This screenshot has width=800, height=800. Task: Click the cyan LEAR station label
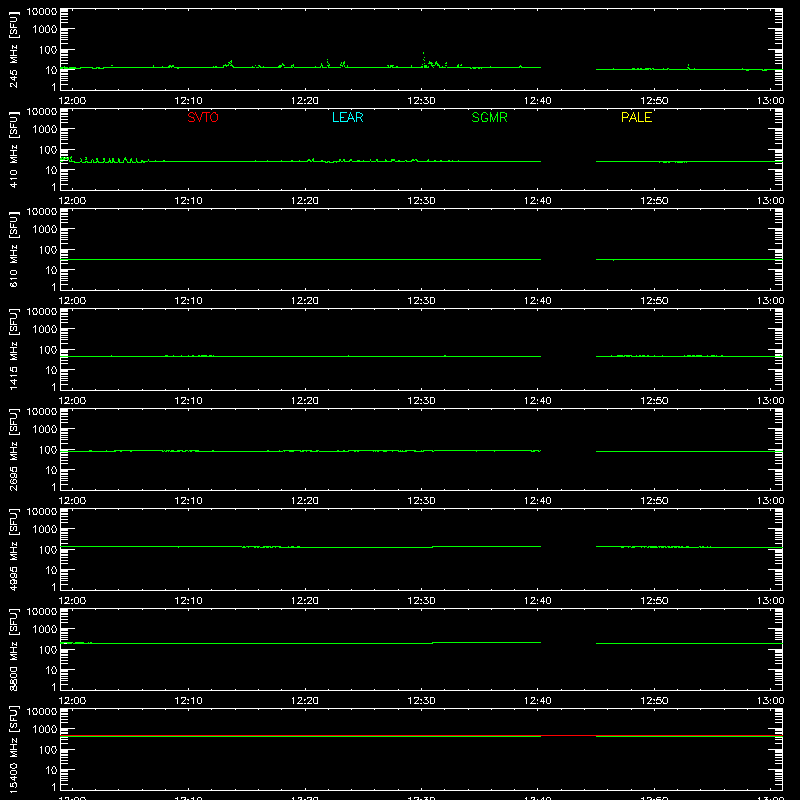(347, 117)
